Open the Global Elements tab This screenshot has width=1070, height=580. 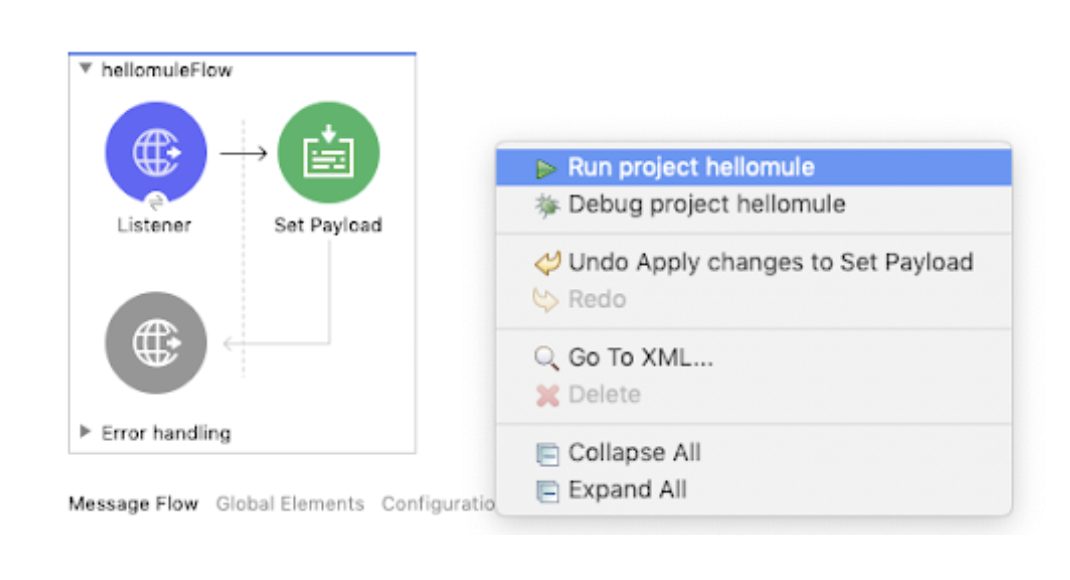pos(290,504)
